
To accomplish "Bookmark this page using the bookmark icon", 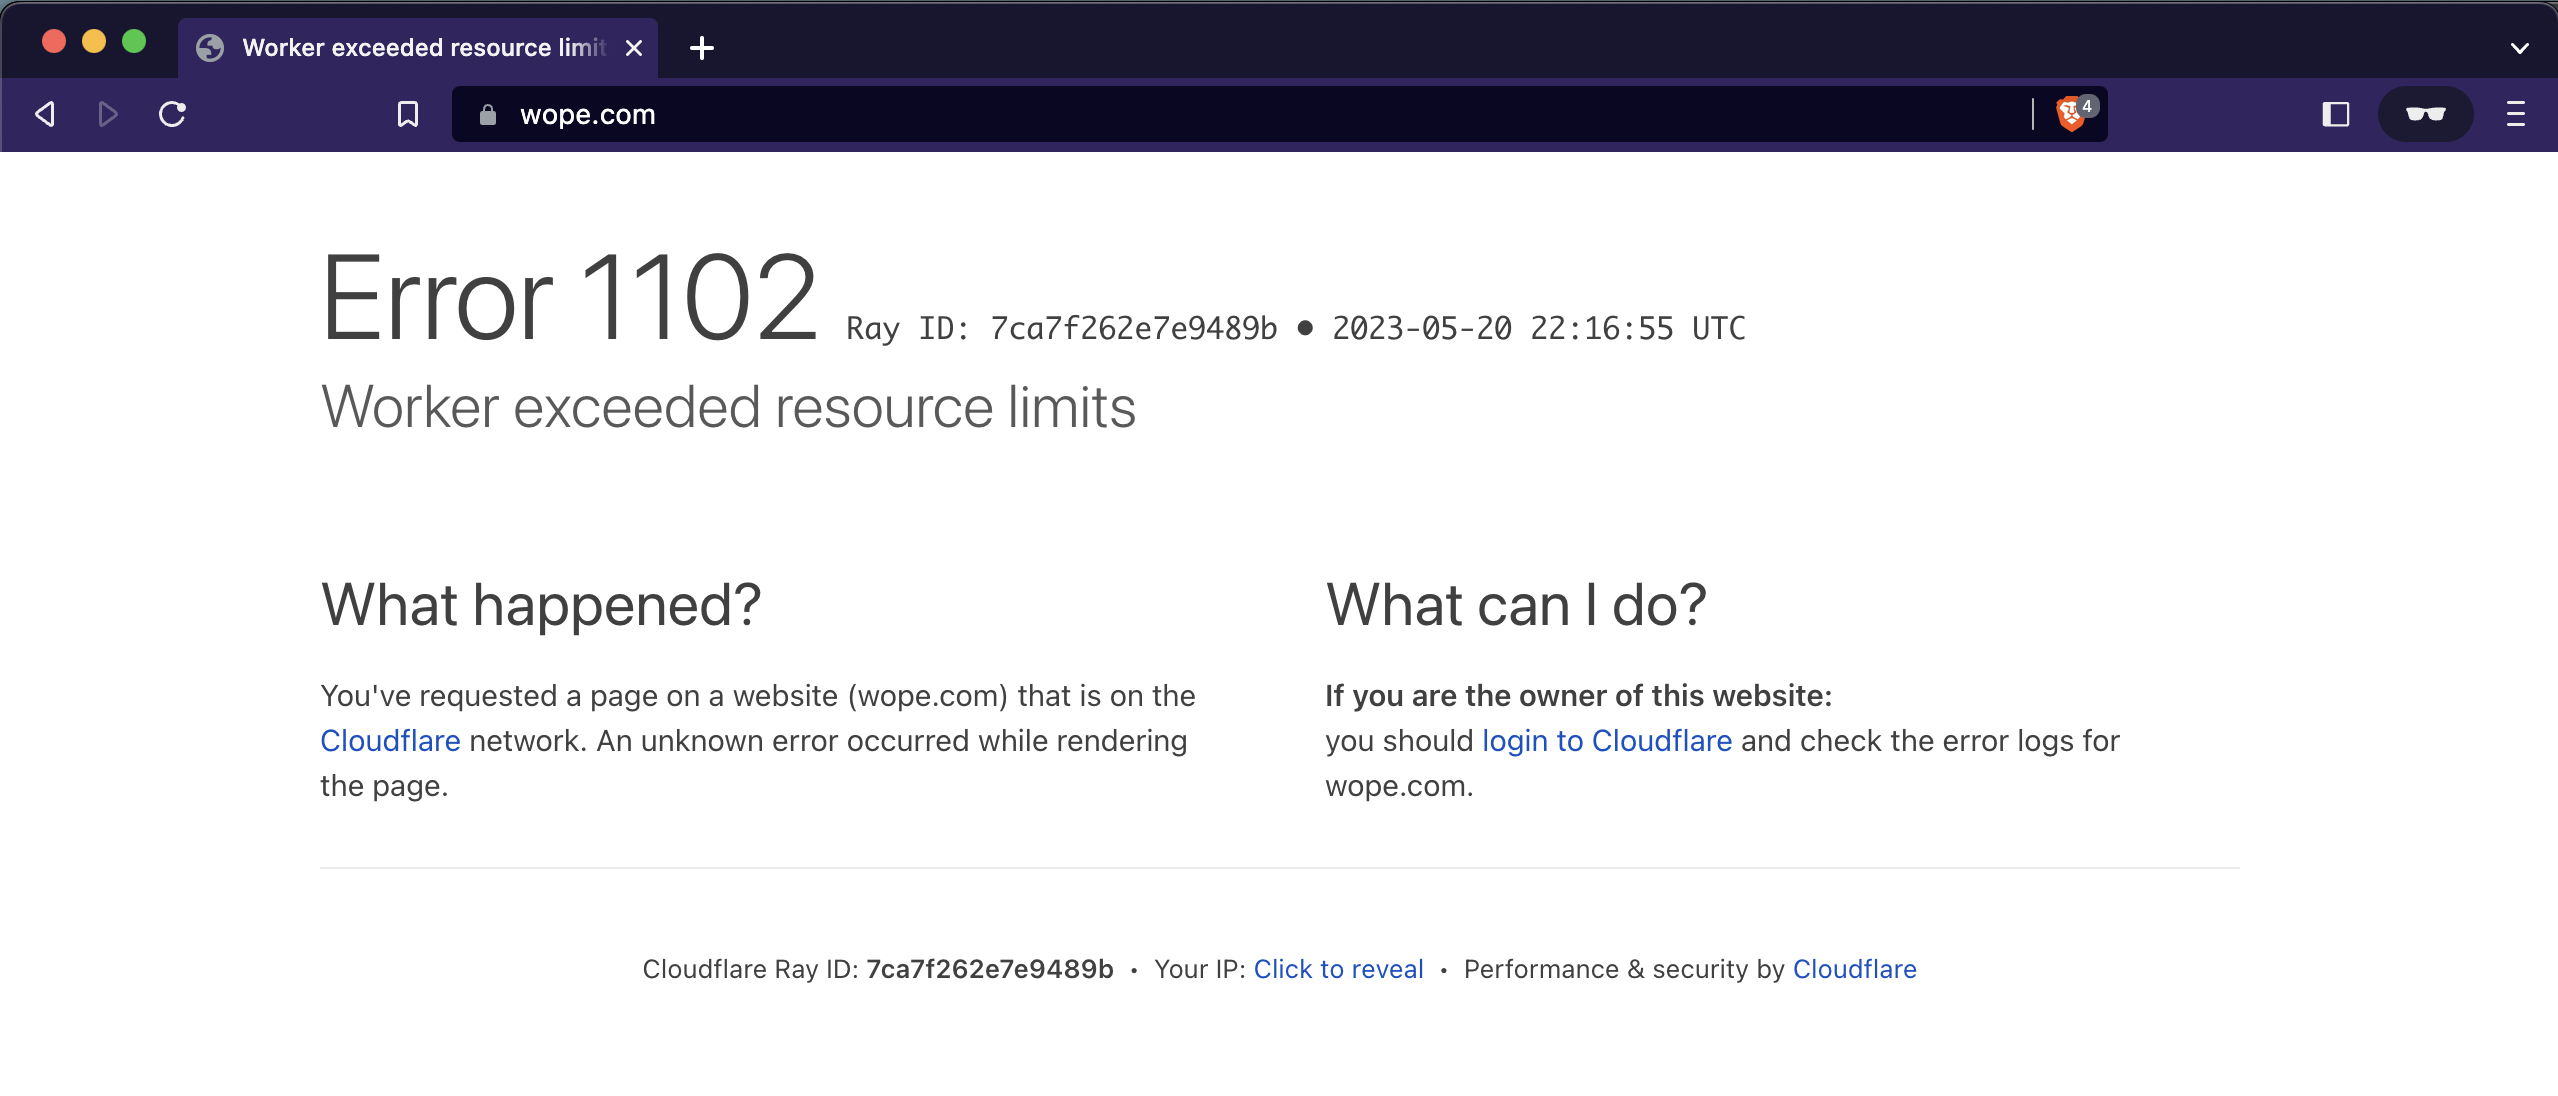I will pos(406,114).
